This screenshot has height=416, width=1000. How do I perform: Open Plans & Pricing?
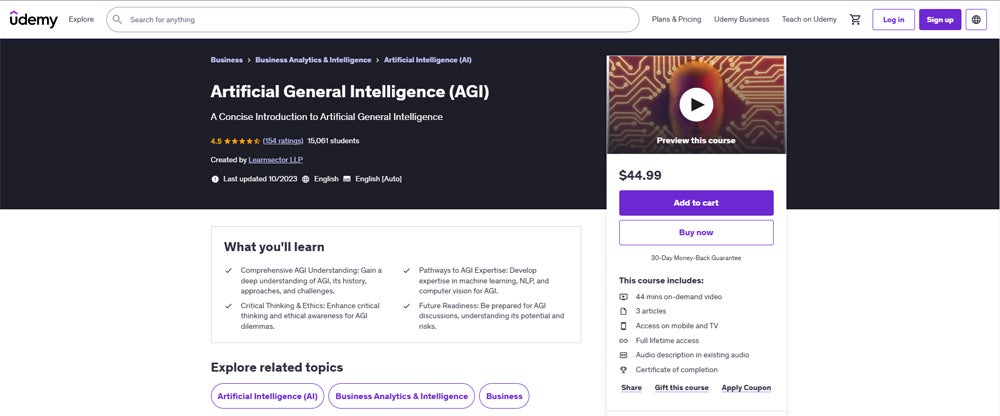point(676,20)
